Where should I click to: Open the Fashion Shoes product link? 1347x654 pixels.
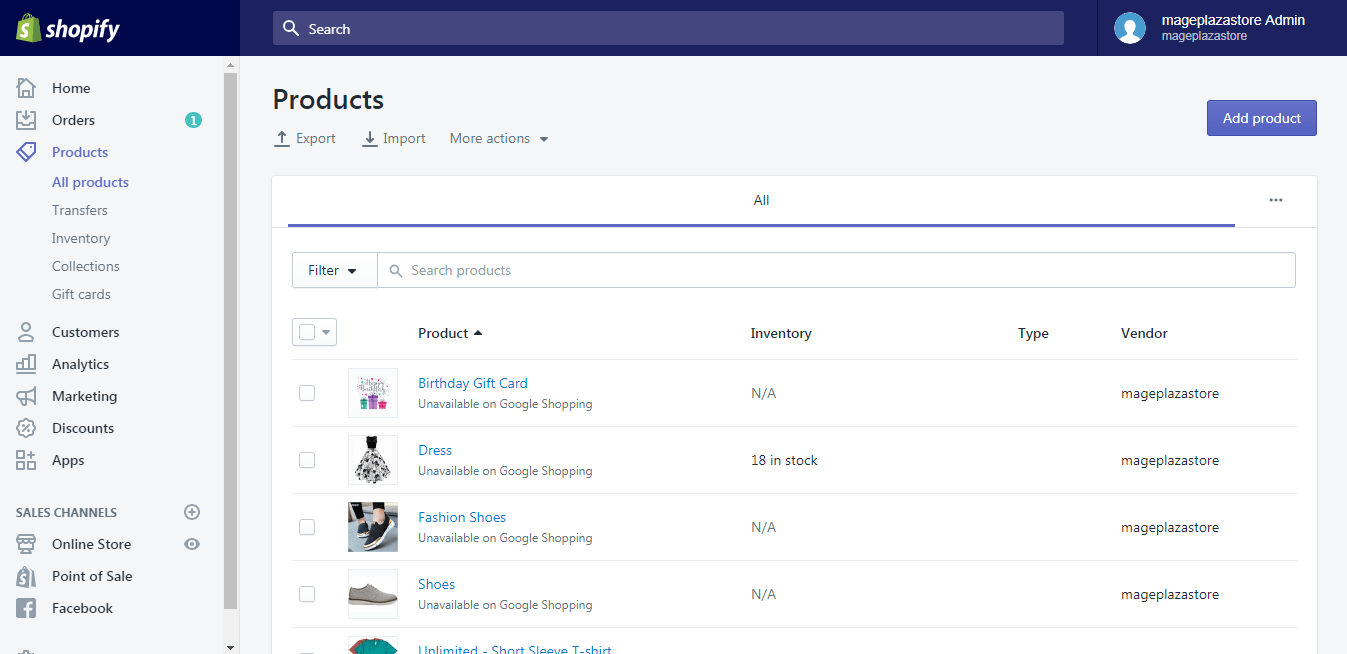coord(461,516)
